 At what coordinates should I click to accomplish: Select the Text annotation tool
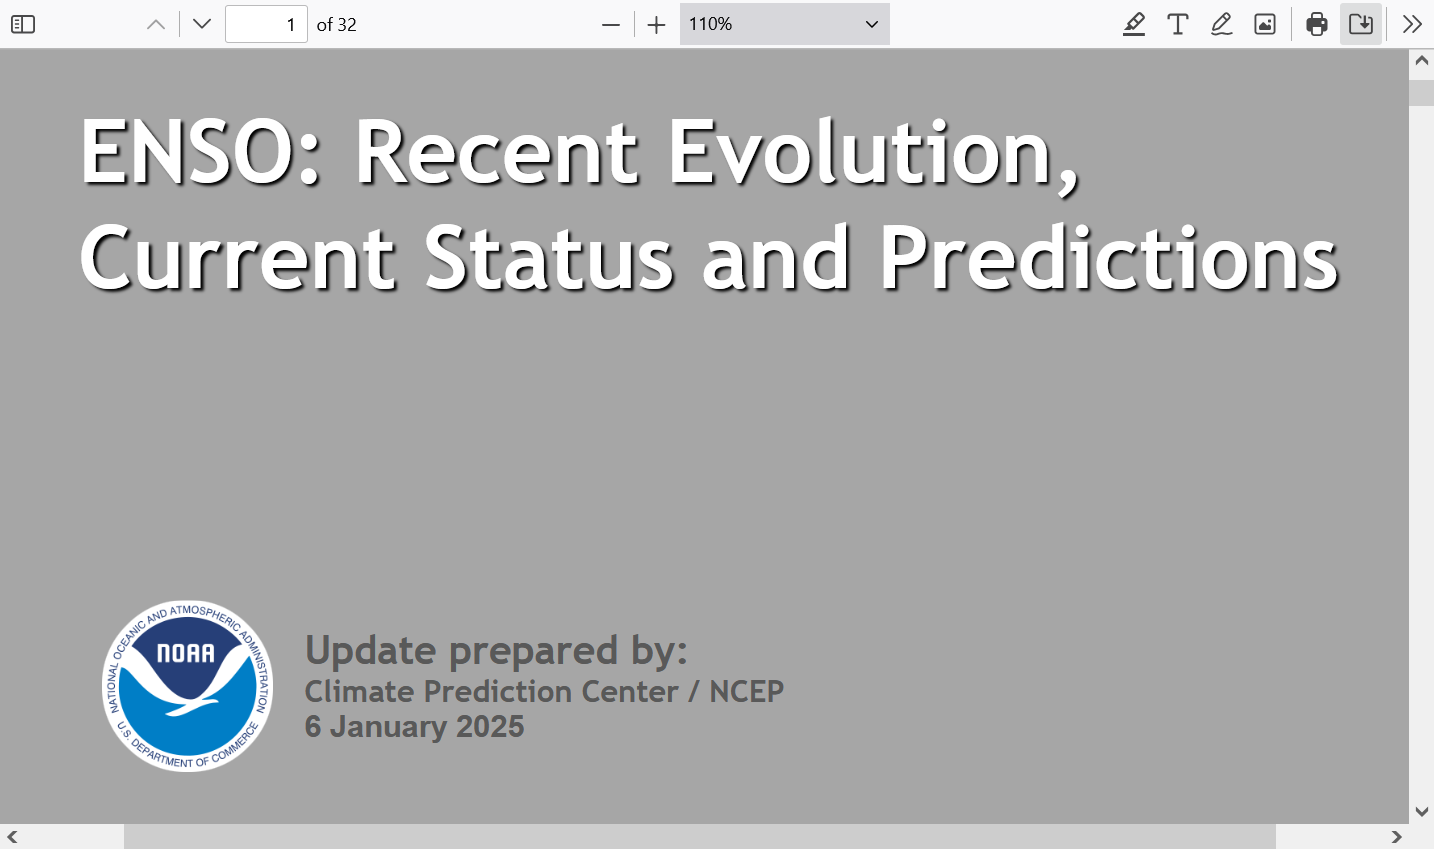1178,24
